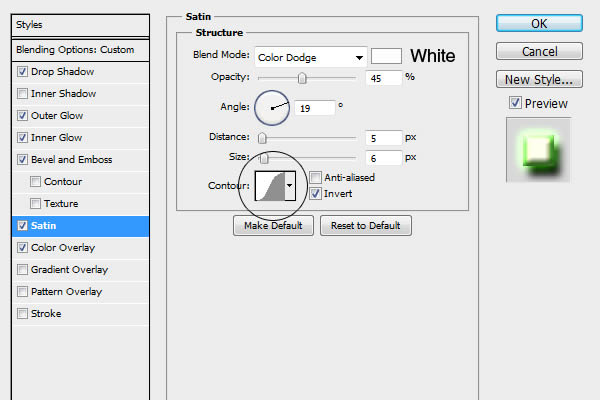
Task: Click the Contour curve thumbnail
Action: [x=270, y=185]
